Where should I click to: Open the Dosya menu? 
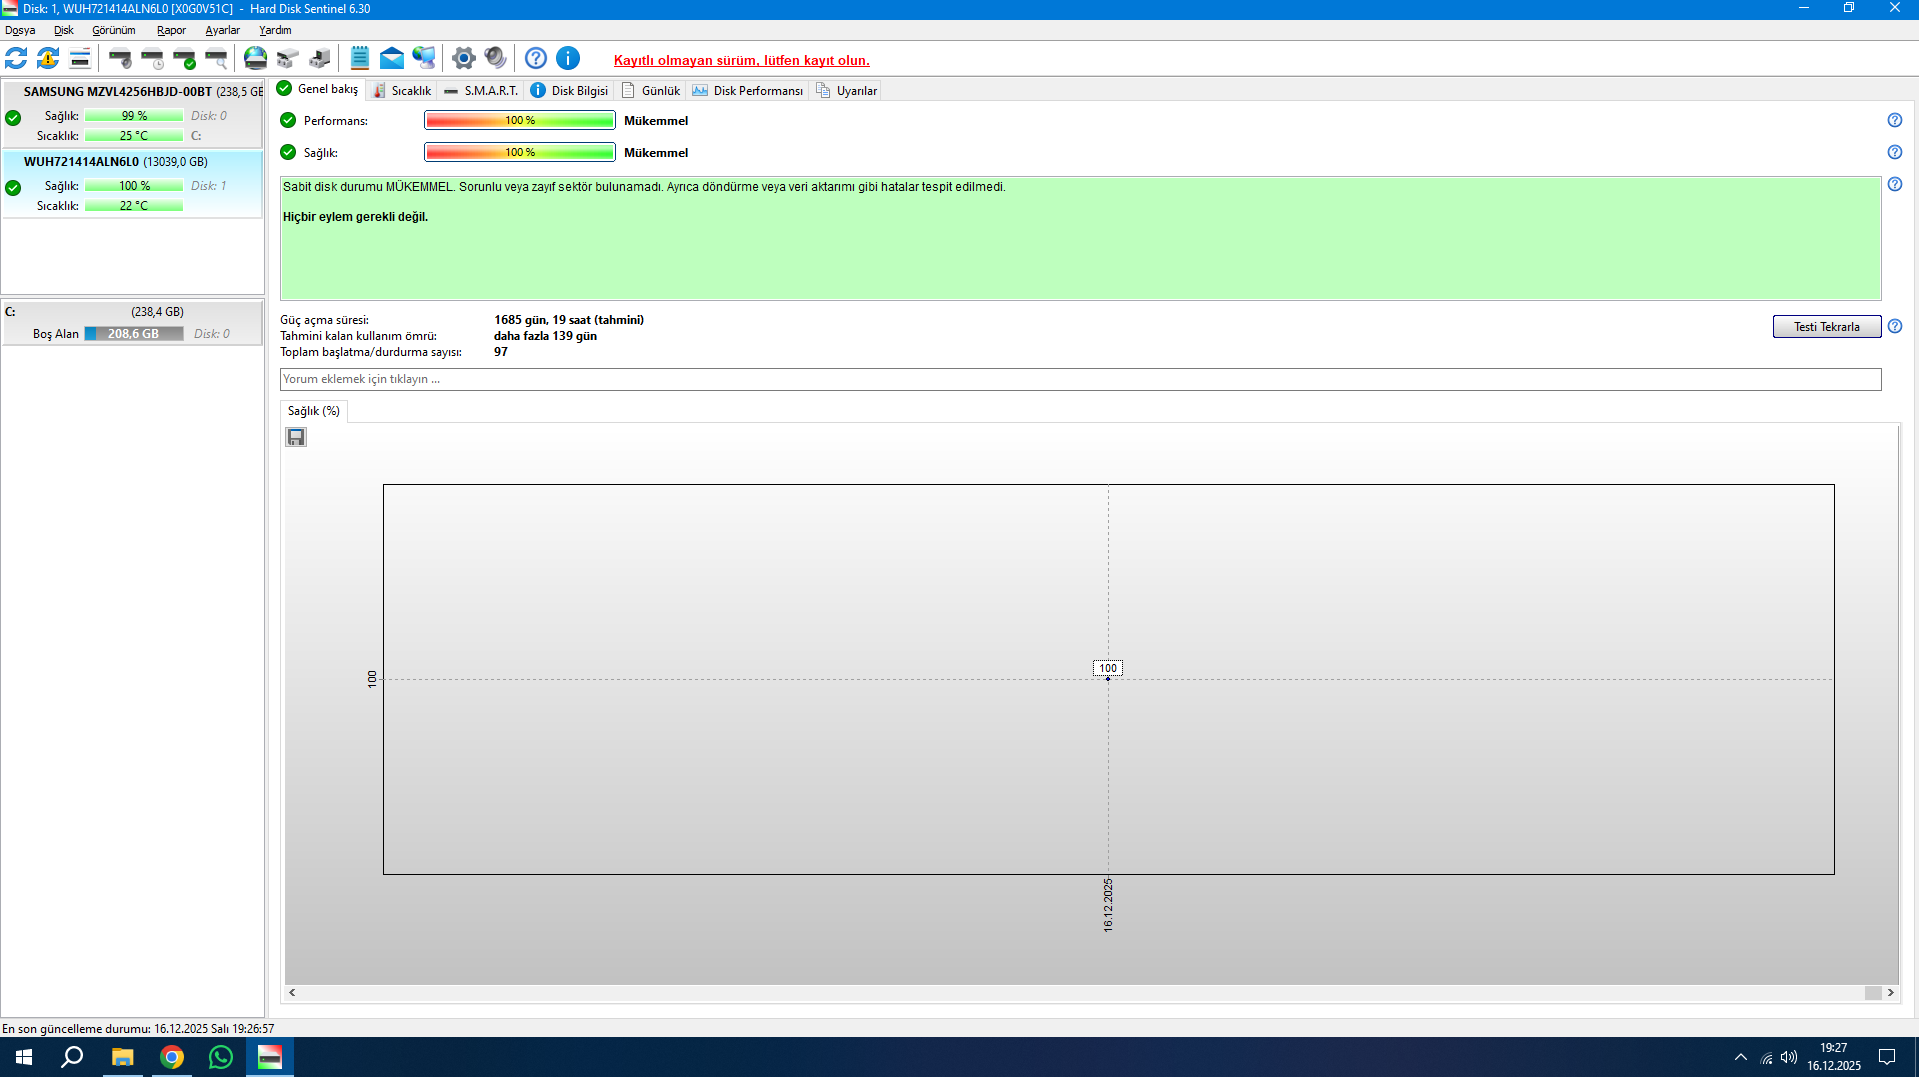pos(20,30)
